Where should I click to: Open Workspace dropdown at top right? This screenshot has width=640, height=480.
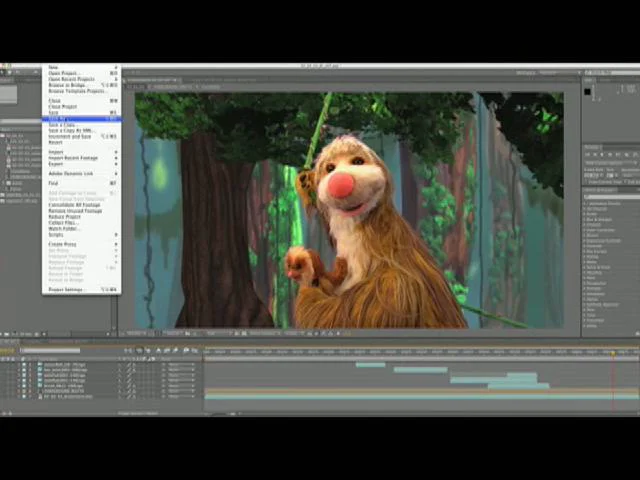560,73
